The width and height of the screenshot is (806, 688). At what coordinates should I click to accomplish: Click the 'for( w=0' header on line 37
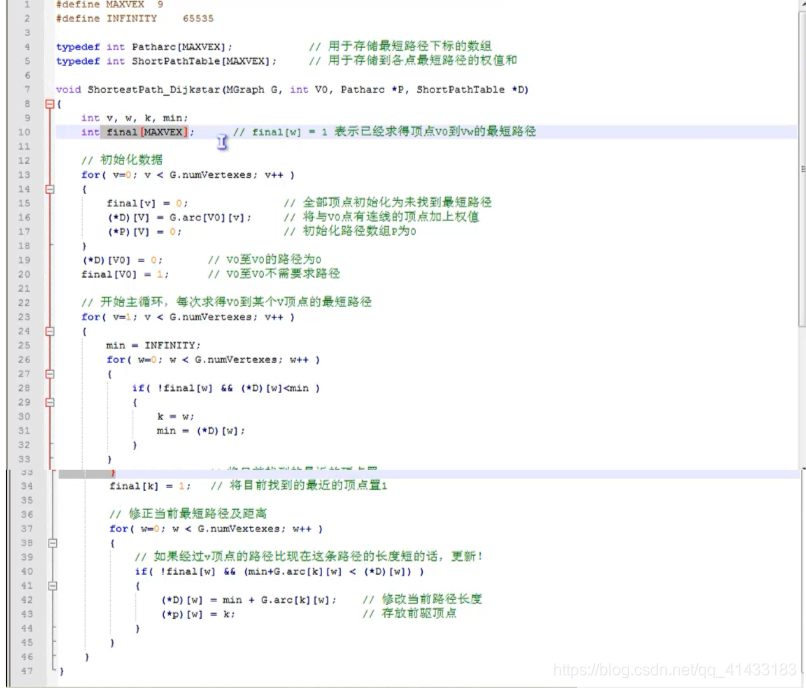[x=216, y=529]
